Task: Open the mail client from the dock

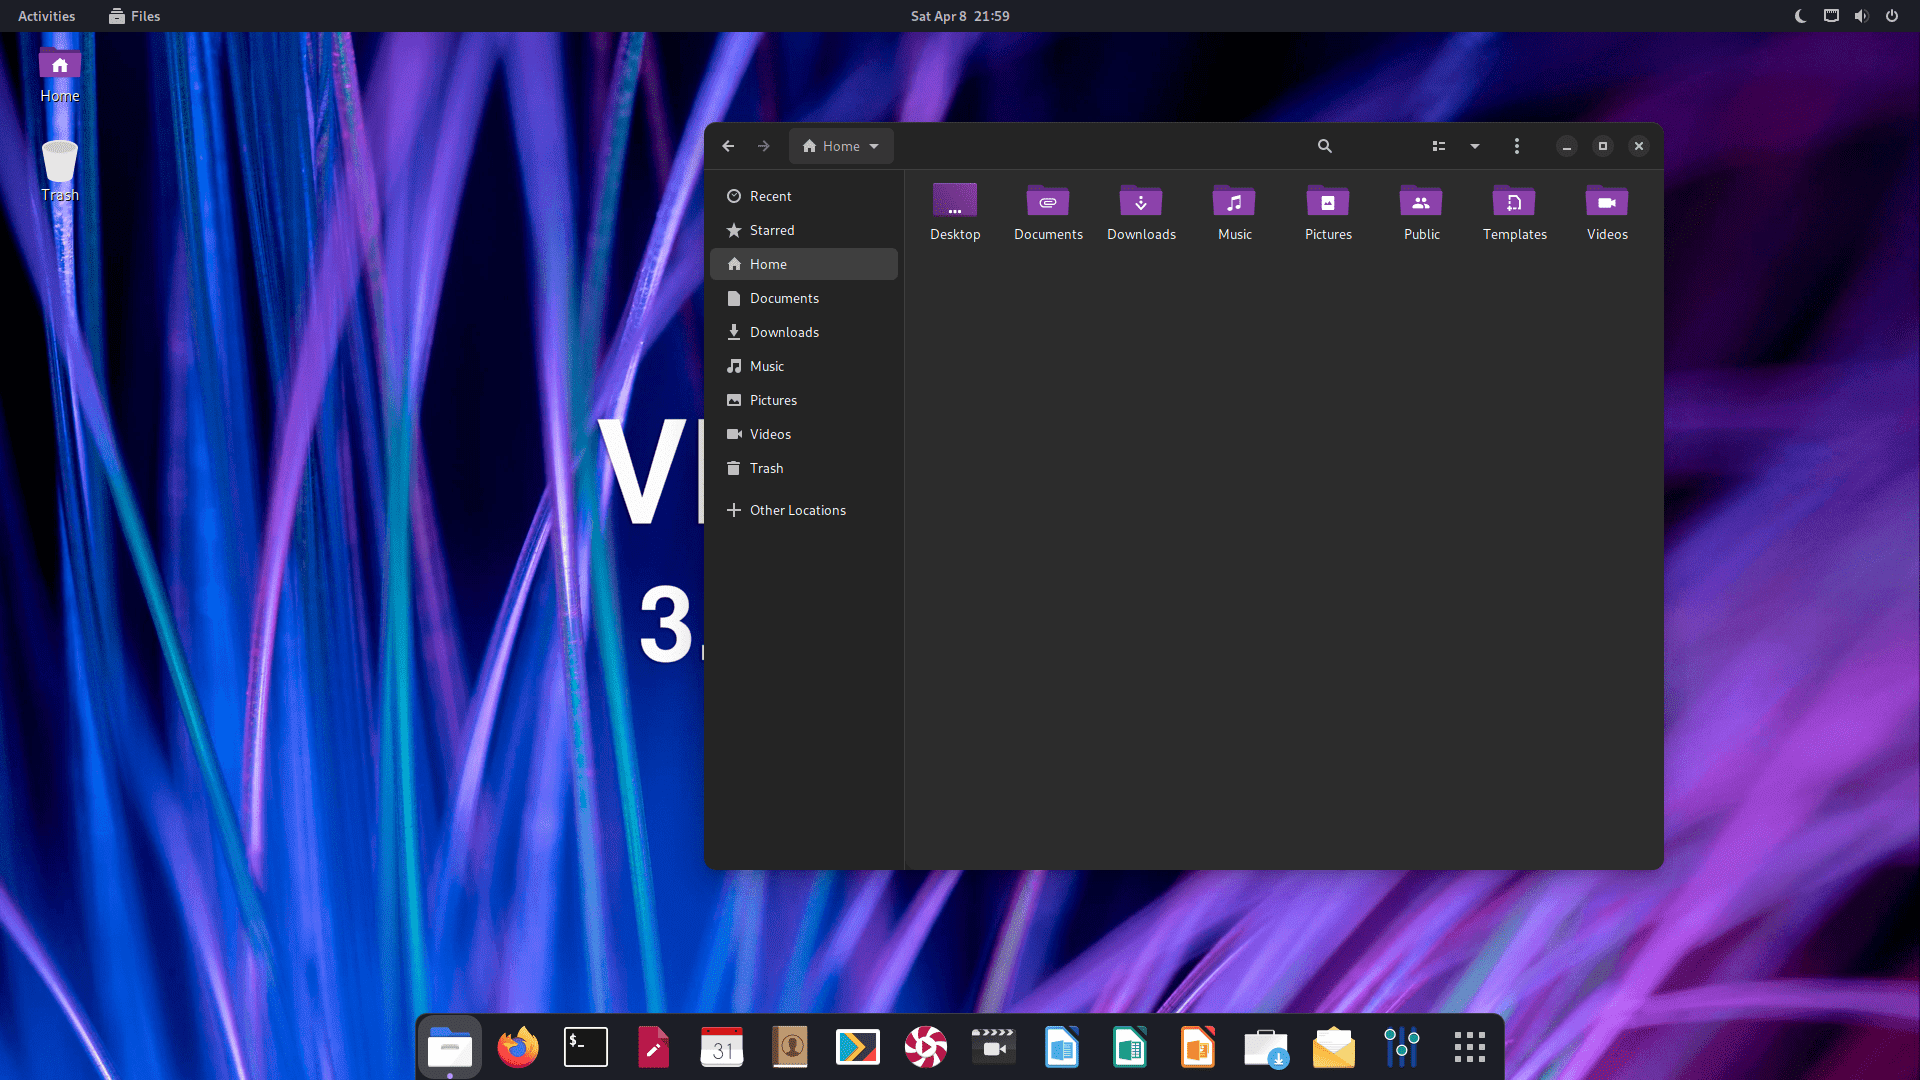Action: (x=1334, y=1047)
